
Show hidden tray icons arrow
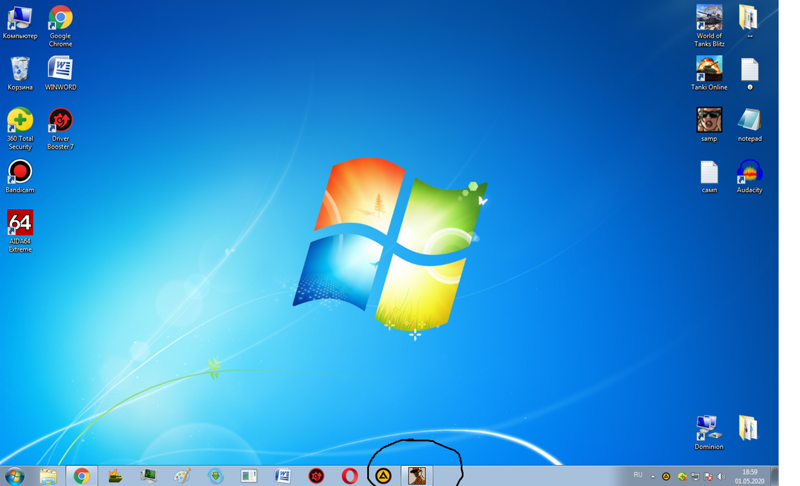coord(653,477)
